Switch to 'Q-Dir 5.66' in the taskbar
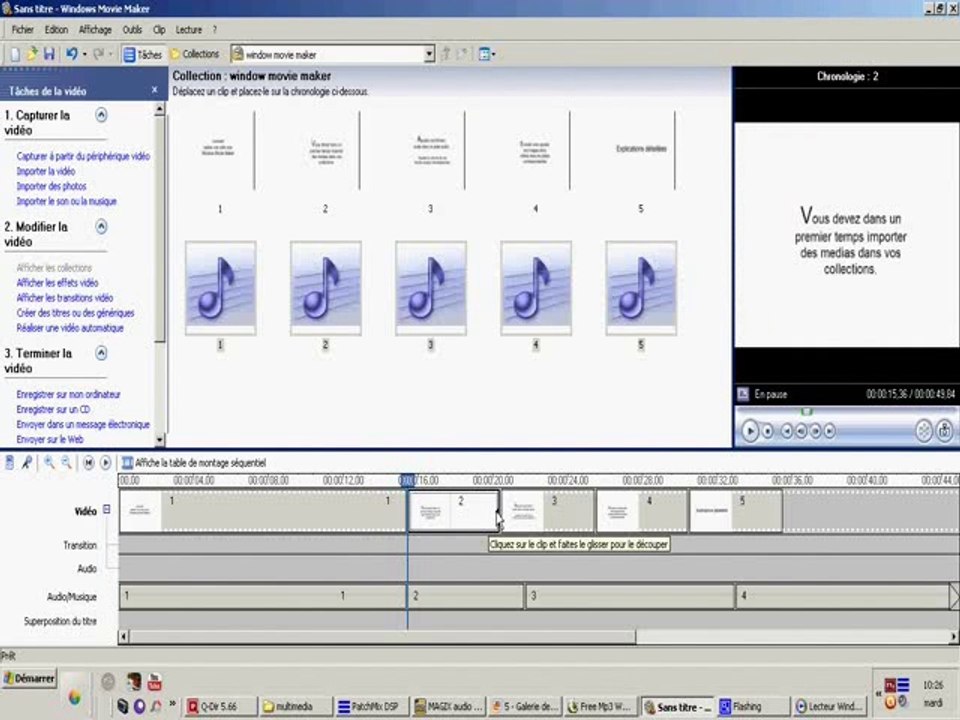This screenshot has width=960, height=720. tap(220, 707)
